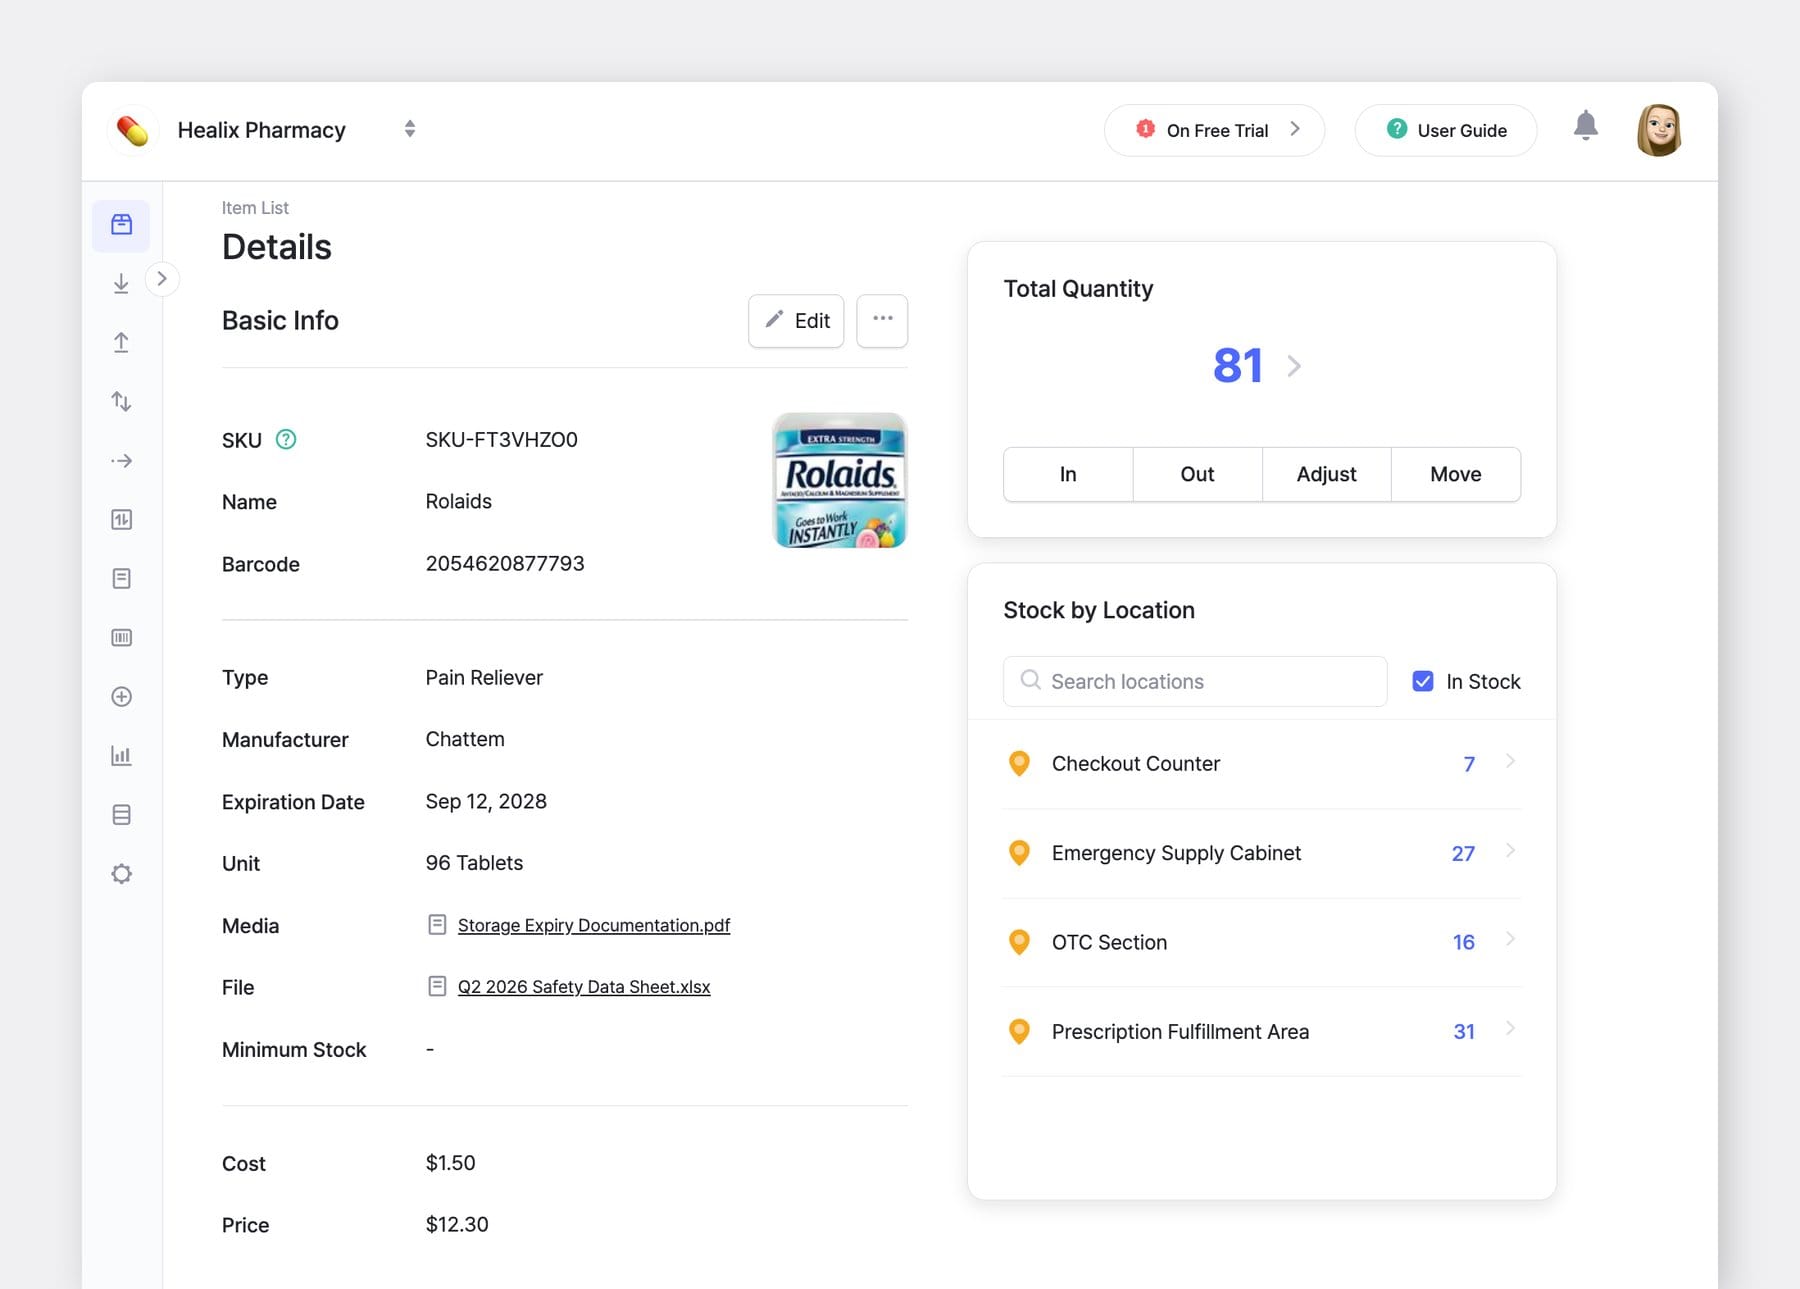This screenshot has height=1289, width=1800.
Task: Select the Adjust quantity tab
Action: coord(1326,474)
